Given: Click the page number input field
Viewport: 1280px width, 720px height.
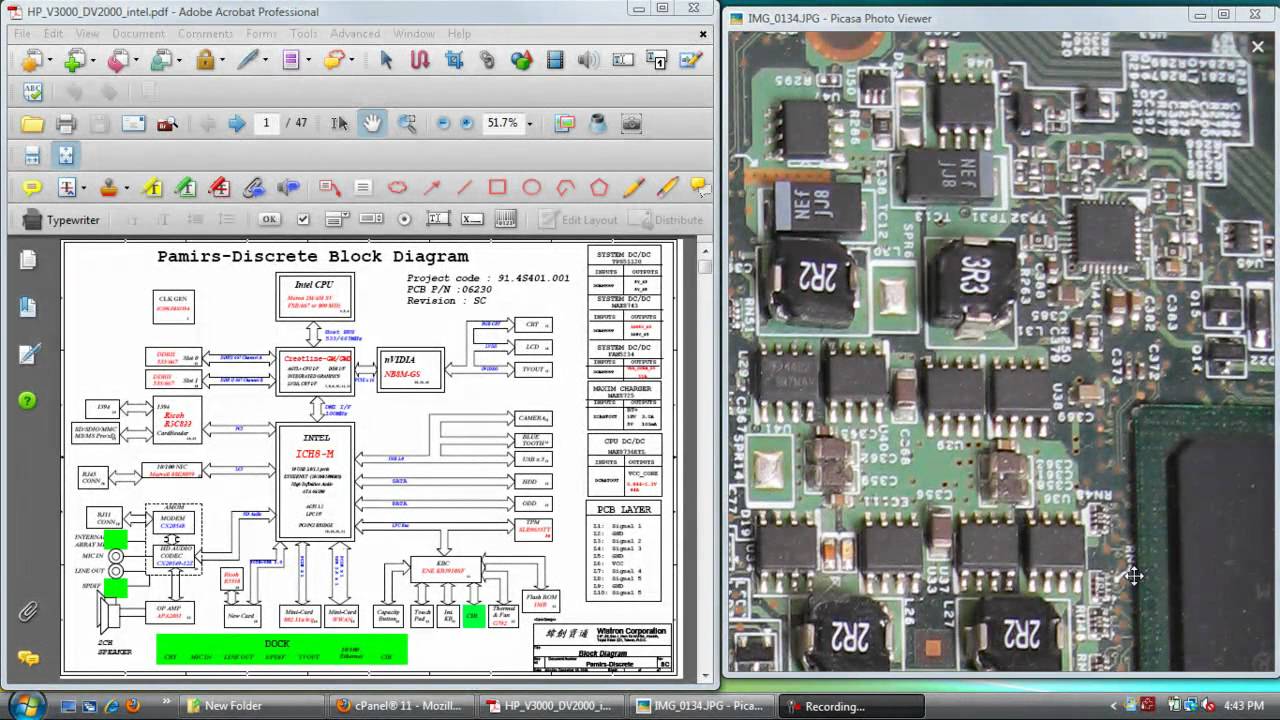Looking at the screenshot, I should [x=265, y=123].
